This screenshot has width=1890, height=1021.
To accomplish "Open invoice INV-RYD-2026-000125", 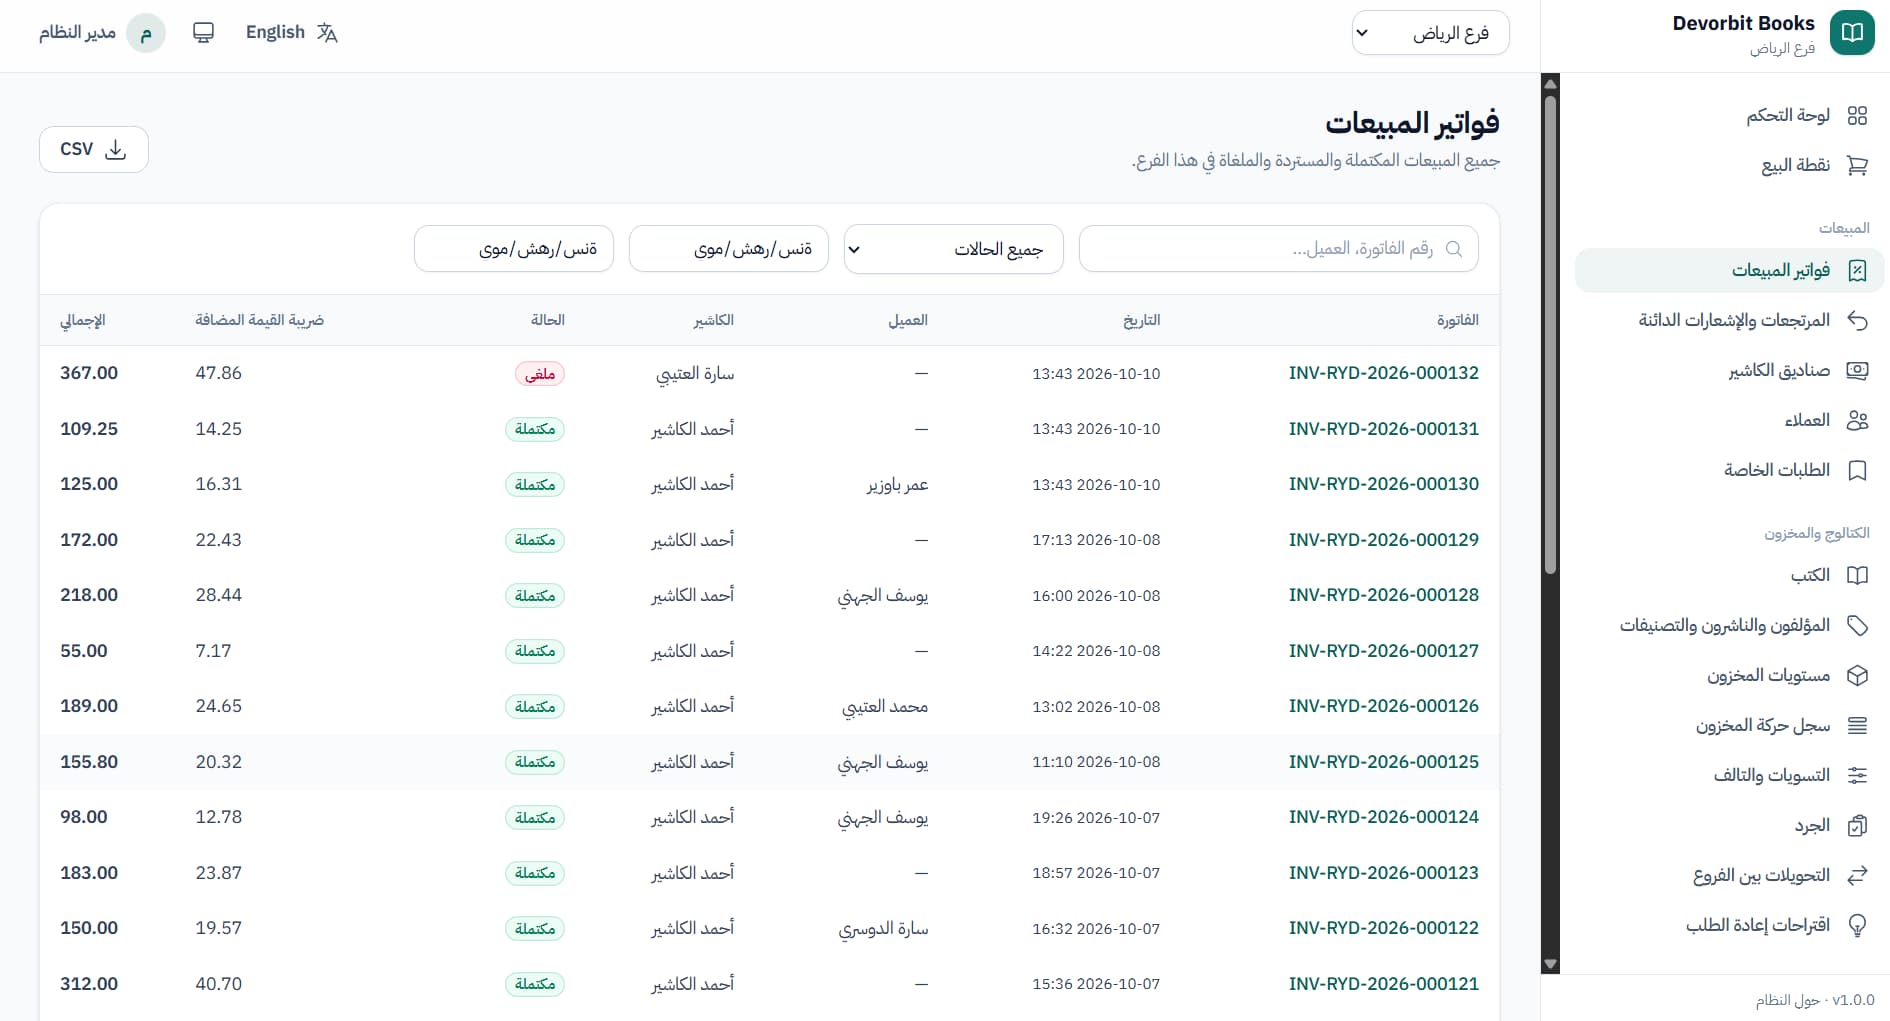I will point(1383,762).
